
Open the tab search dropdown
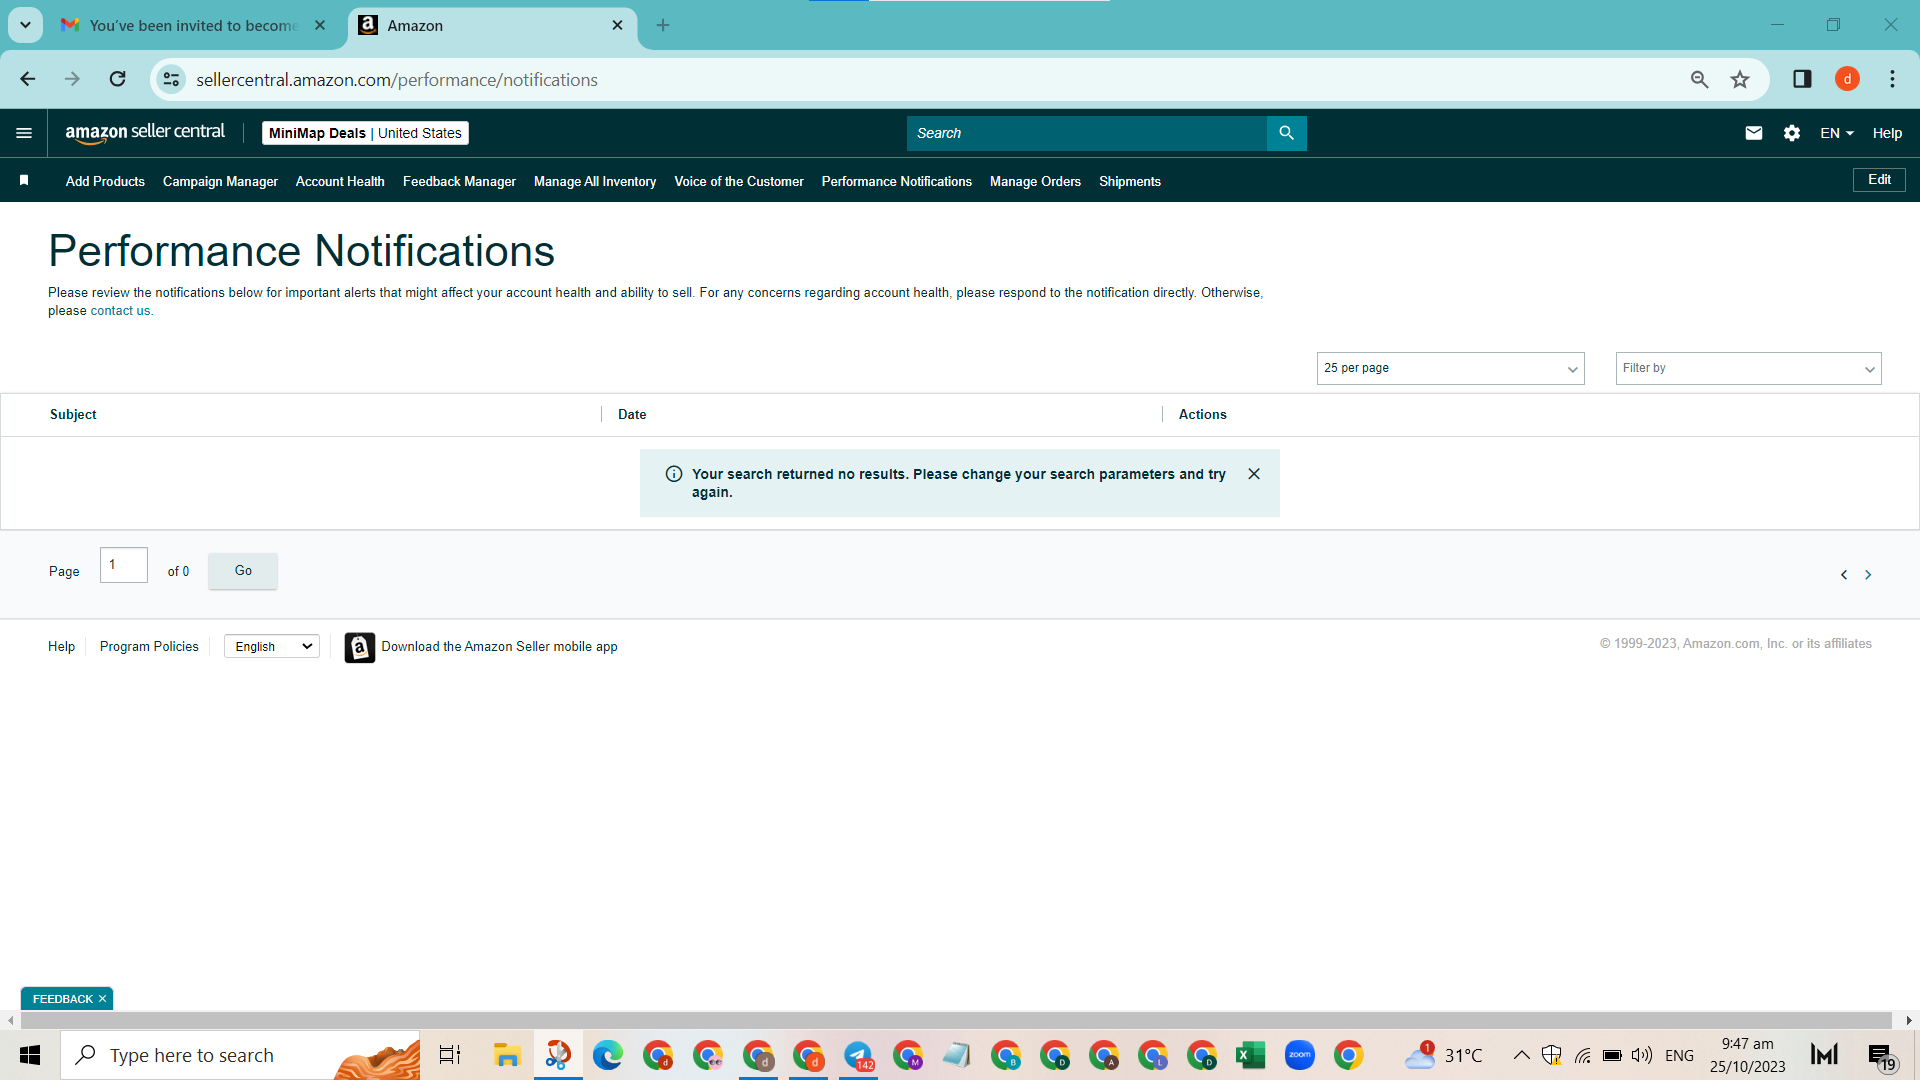click(25, 25)
